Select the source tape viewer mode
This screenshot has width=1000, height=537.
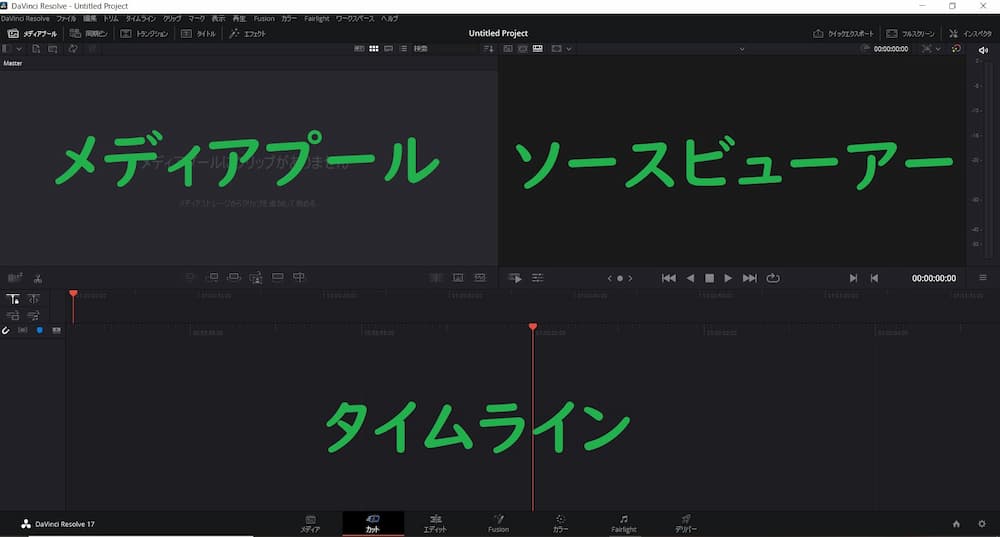point(522,48)
